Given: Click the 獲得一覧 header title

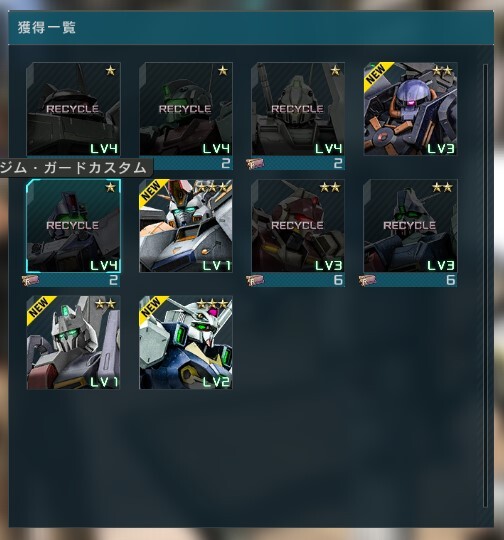Looking at the screenshot, I should [47, 28].
